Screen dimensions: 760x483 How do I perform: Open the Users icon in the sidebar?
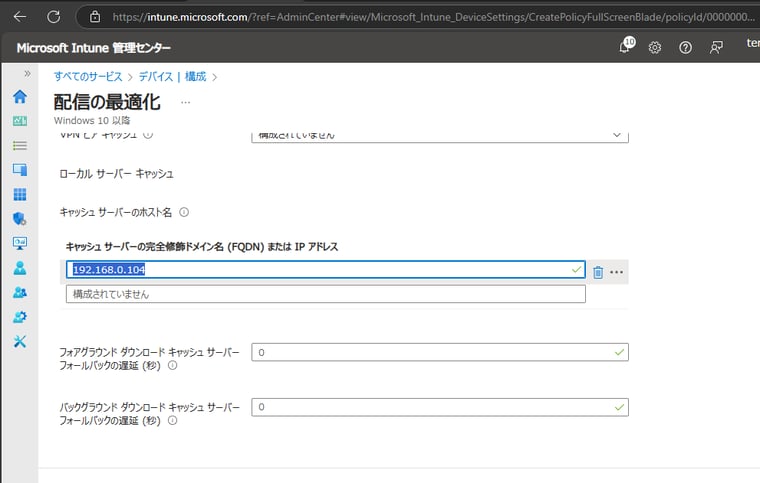(20, 268)
